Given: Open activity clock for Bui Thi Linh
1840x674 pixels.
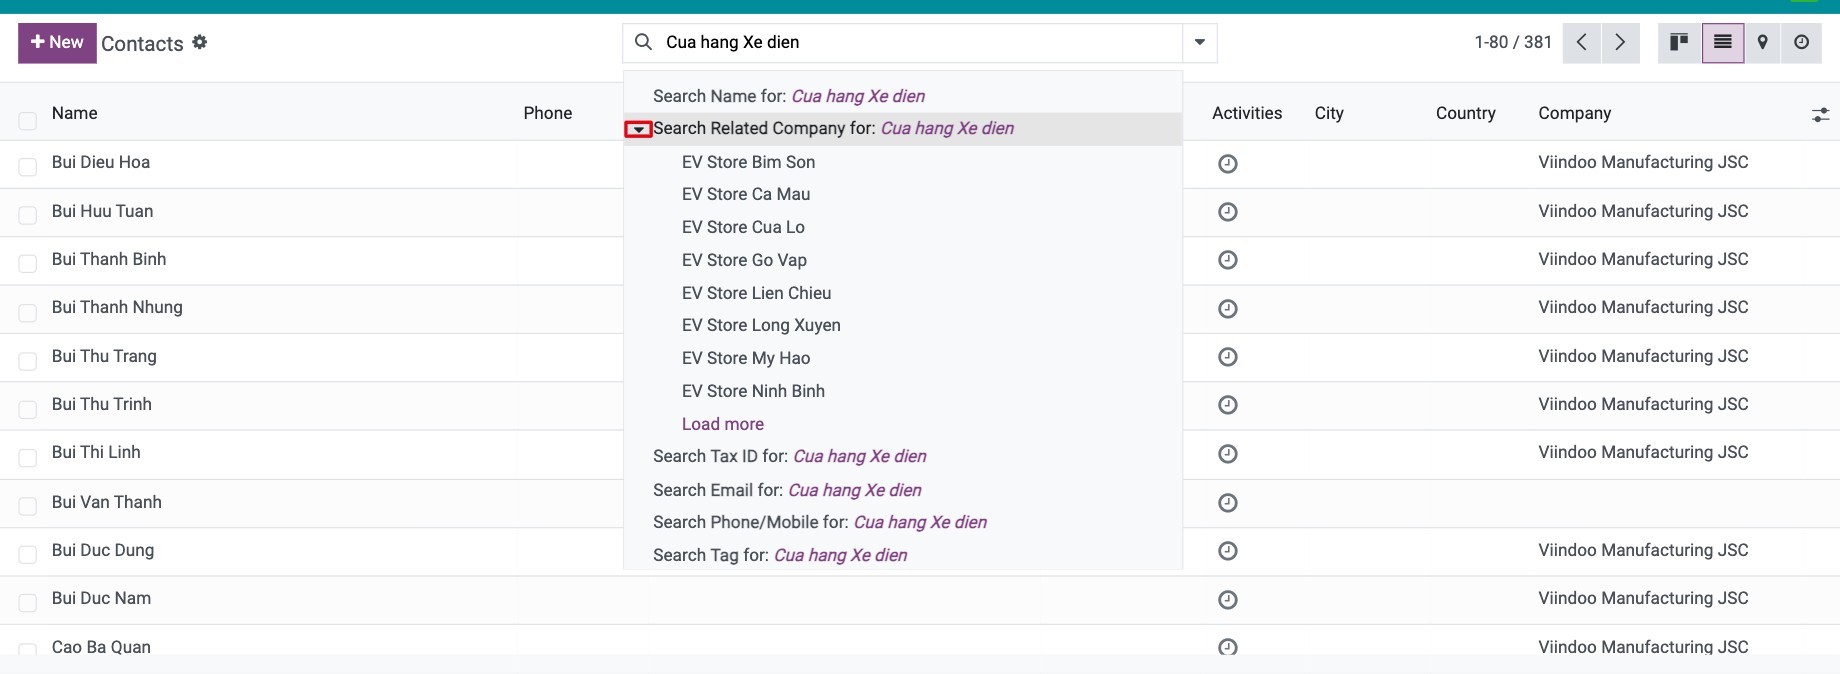Looking at the screenshot, I should (x=1228, y=454).
